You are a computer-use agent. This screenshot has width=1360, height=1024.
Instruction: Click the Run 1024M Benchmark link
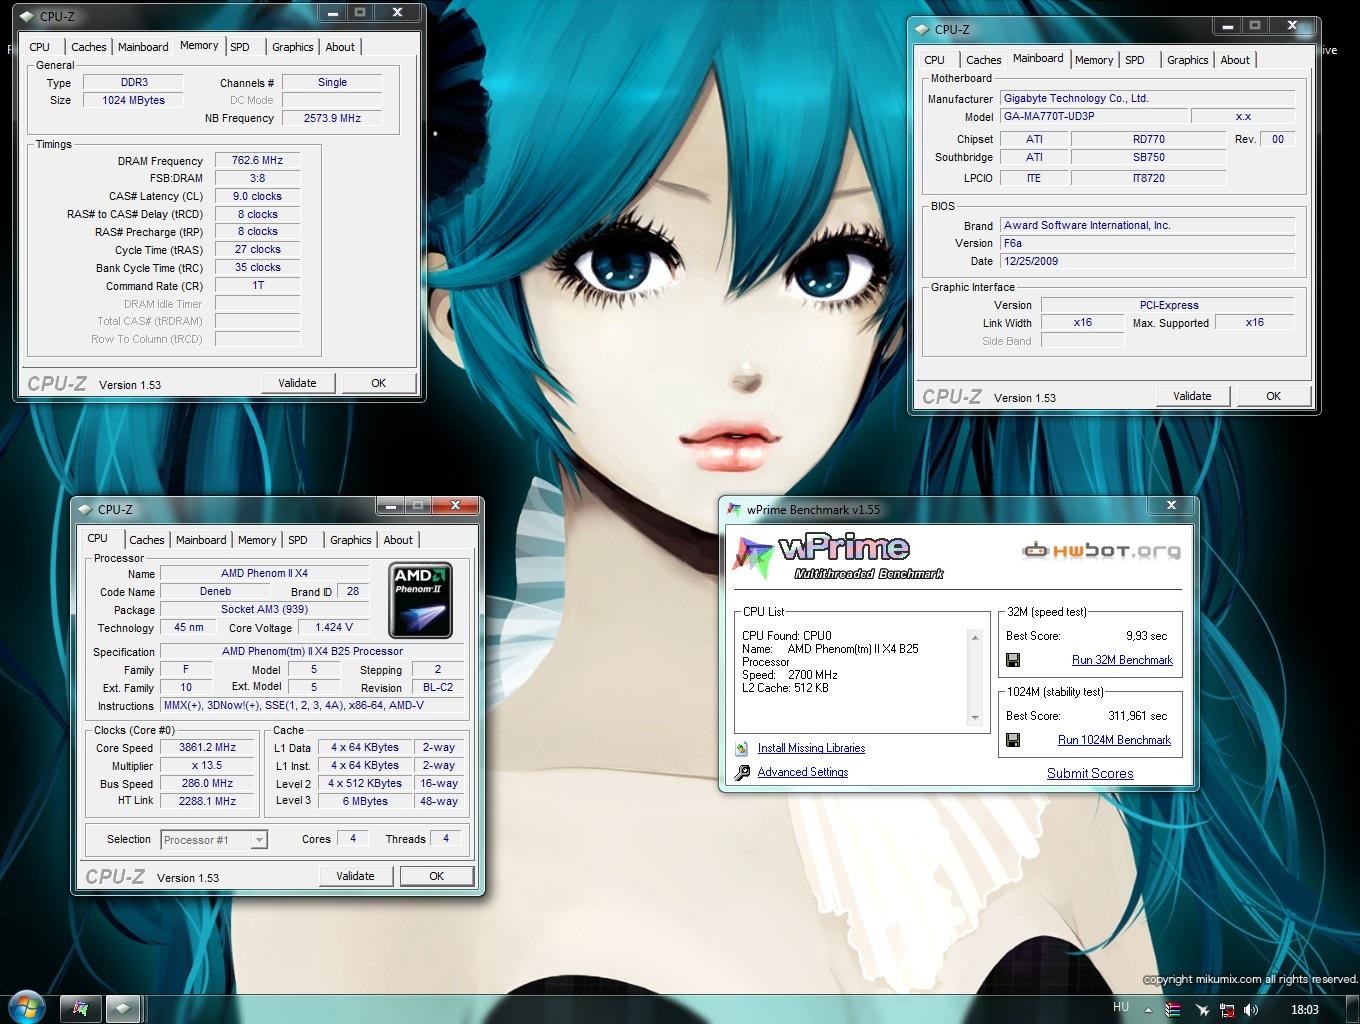[x=1114, y=740]
